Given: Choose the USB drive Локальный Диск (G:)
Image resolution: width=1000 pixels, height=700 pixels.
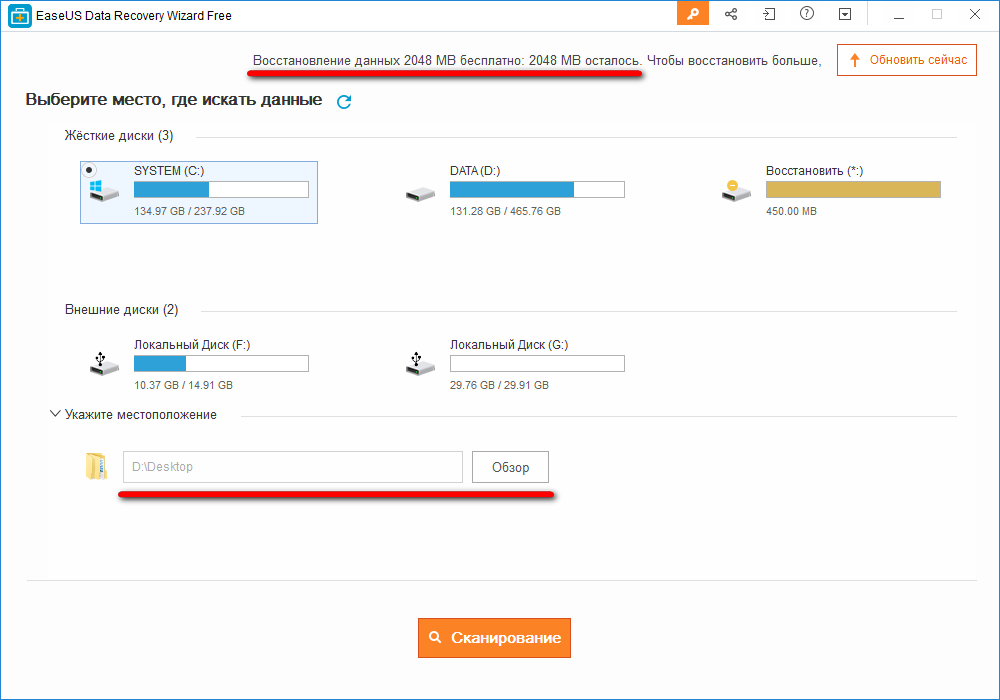Looking at the screenshot, I should pos(420,363).
